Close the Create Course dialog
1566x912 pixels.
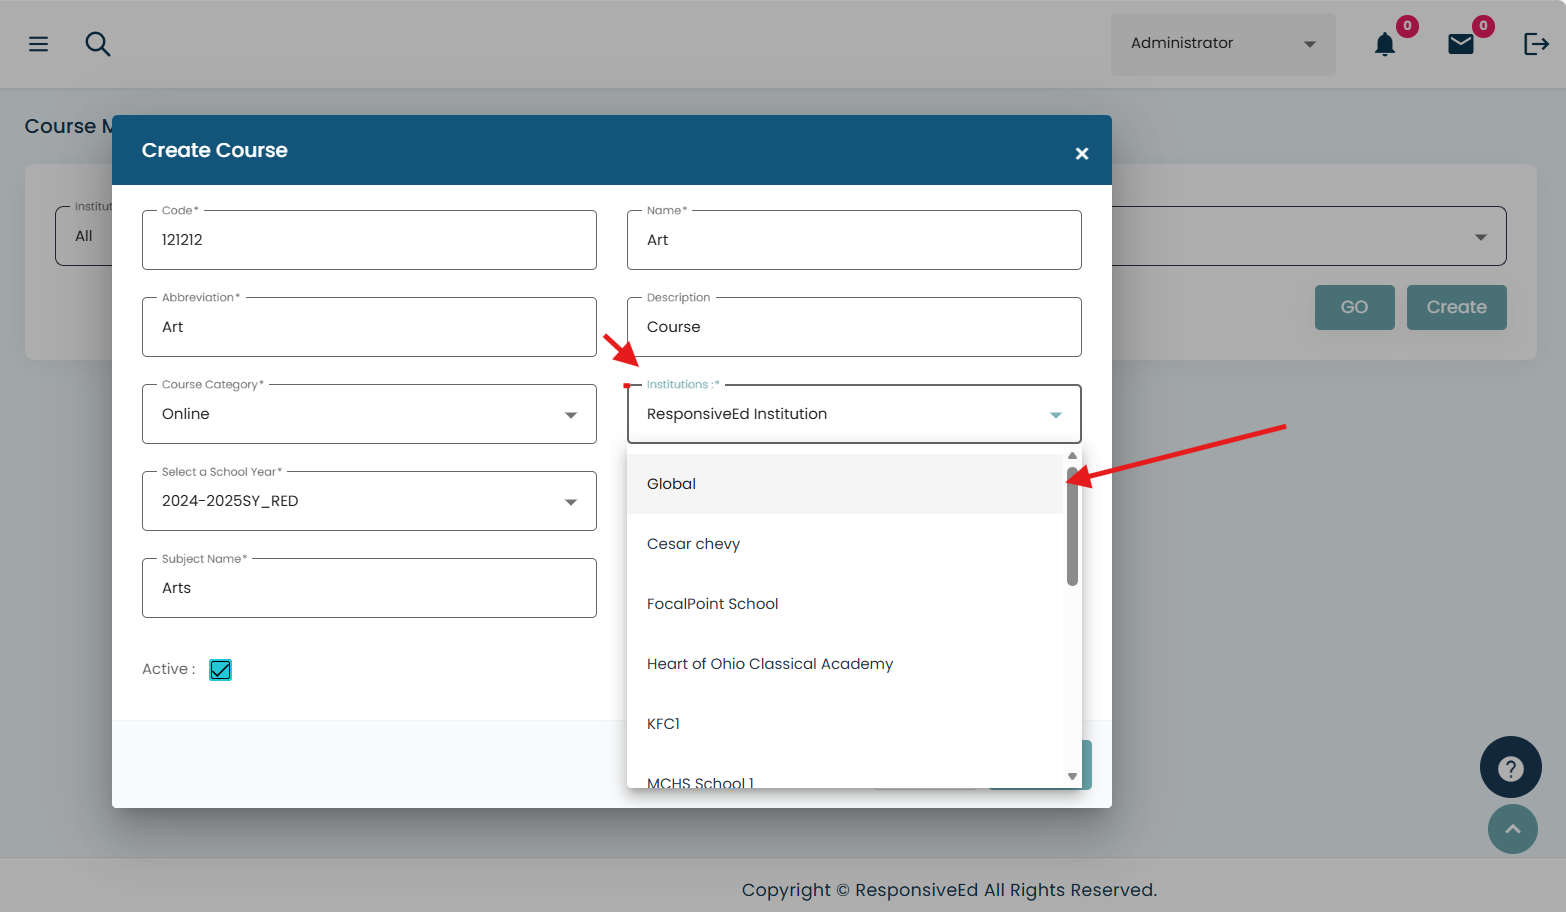(1081, 153)
